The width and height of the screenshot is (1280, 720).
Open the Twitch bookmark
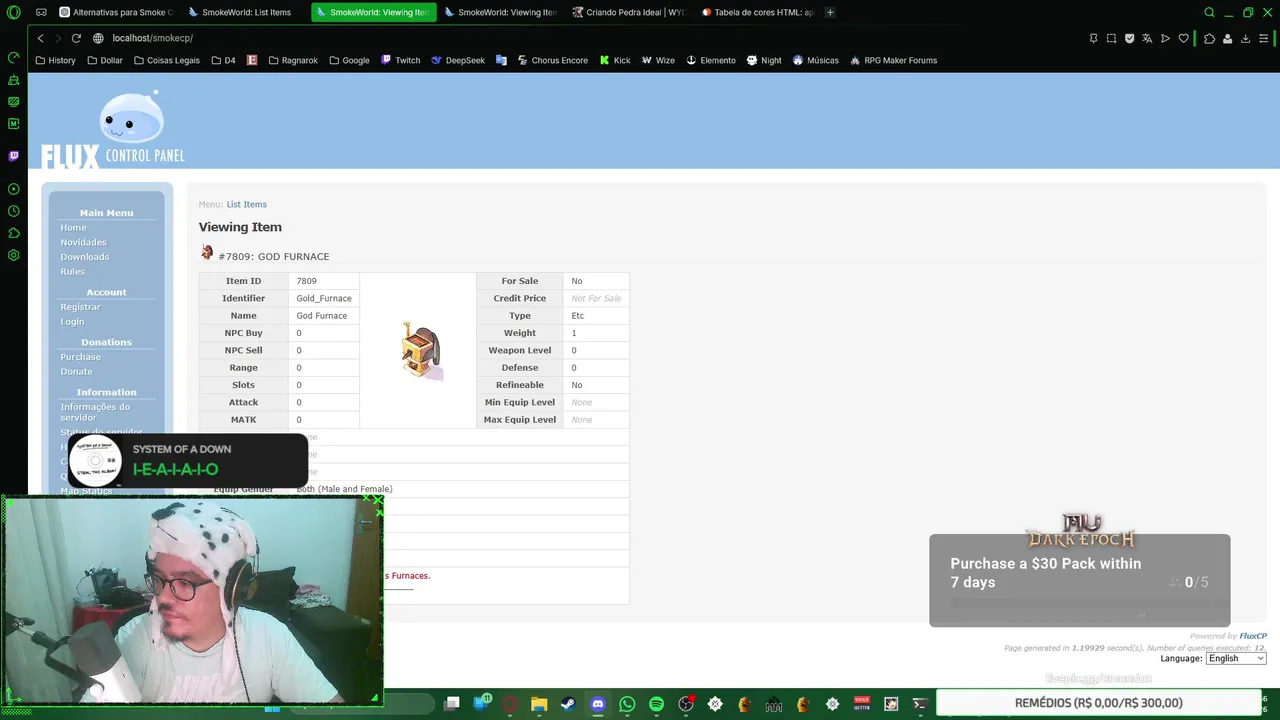coord(401,60)
